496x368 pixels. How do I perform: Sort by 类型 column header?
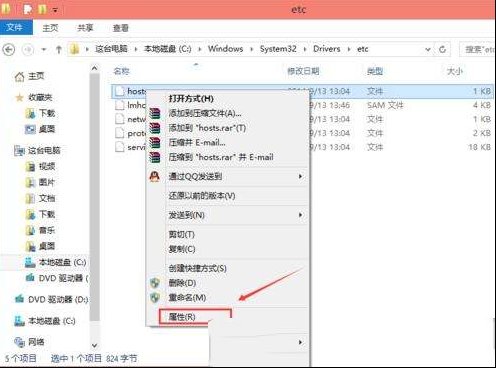pyautogui.click(x=375, y=71)
